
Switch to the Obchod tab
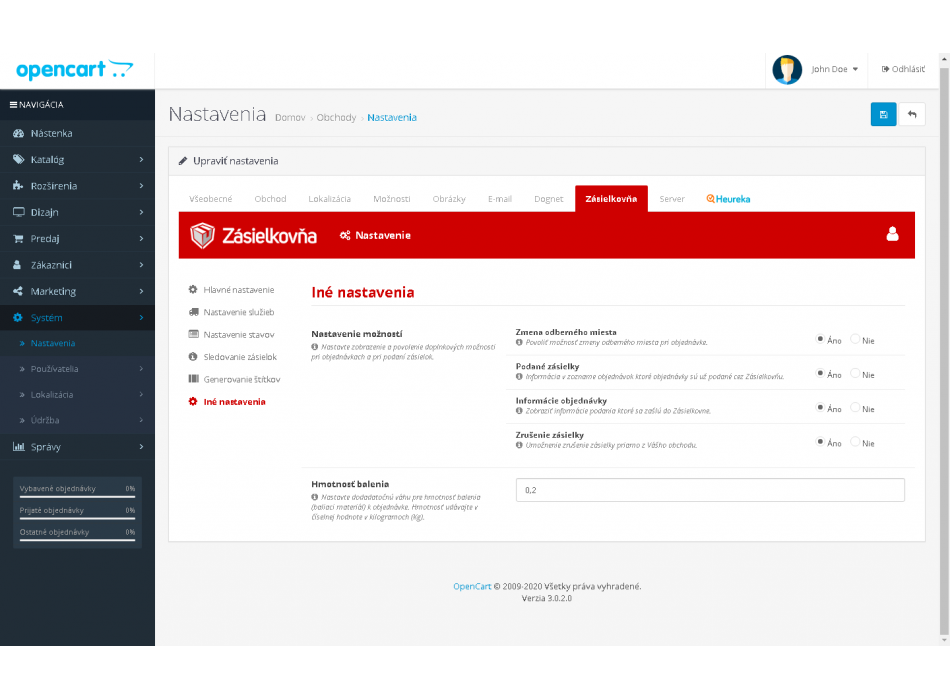tap(270, 199)
